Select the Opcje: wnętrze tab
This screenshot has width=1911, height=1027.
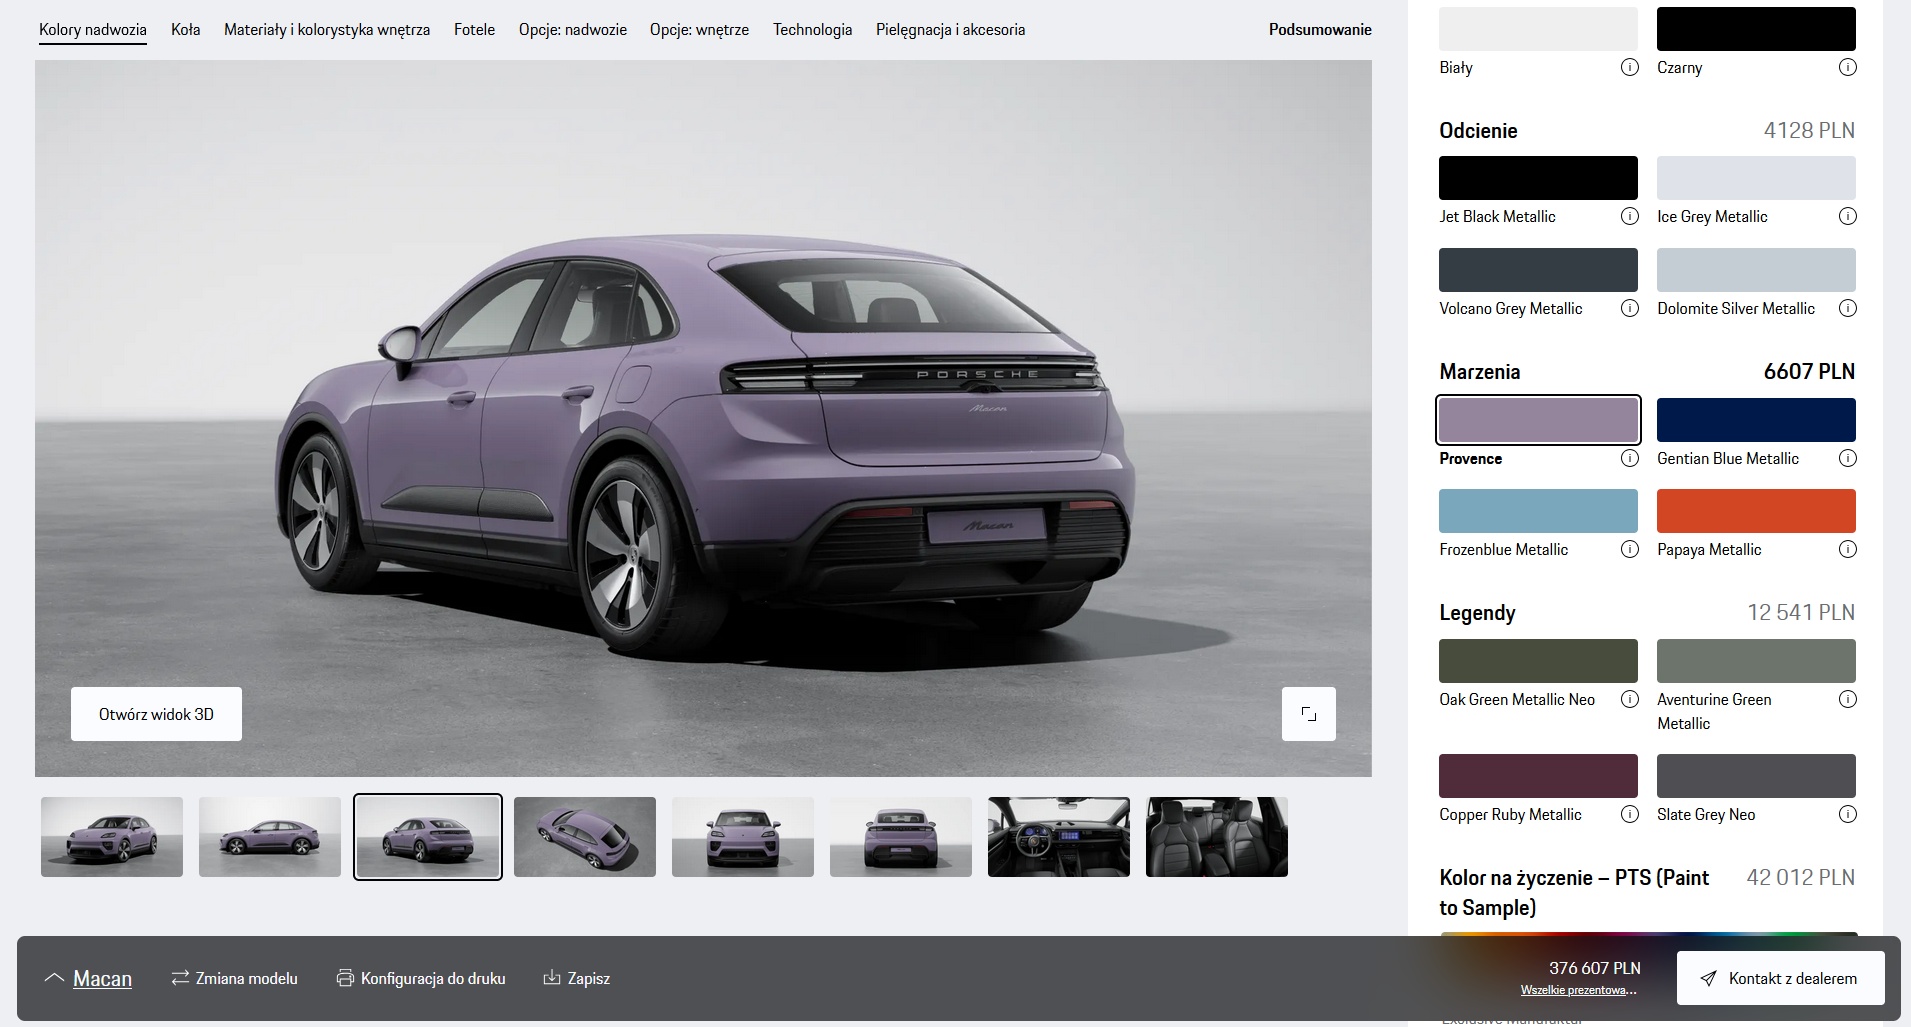[x=699, y=30]
